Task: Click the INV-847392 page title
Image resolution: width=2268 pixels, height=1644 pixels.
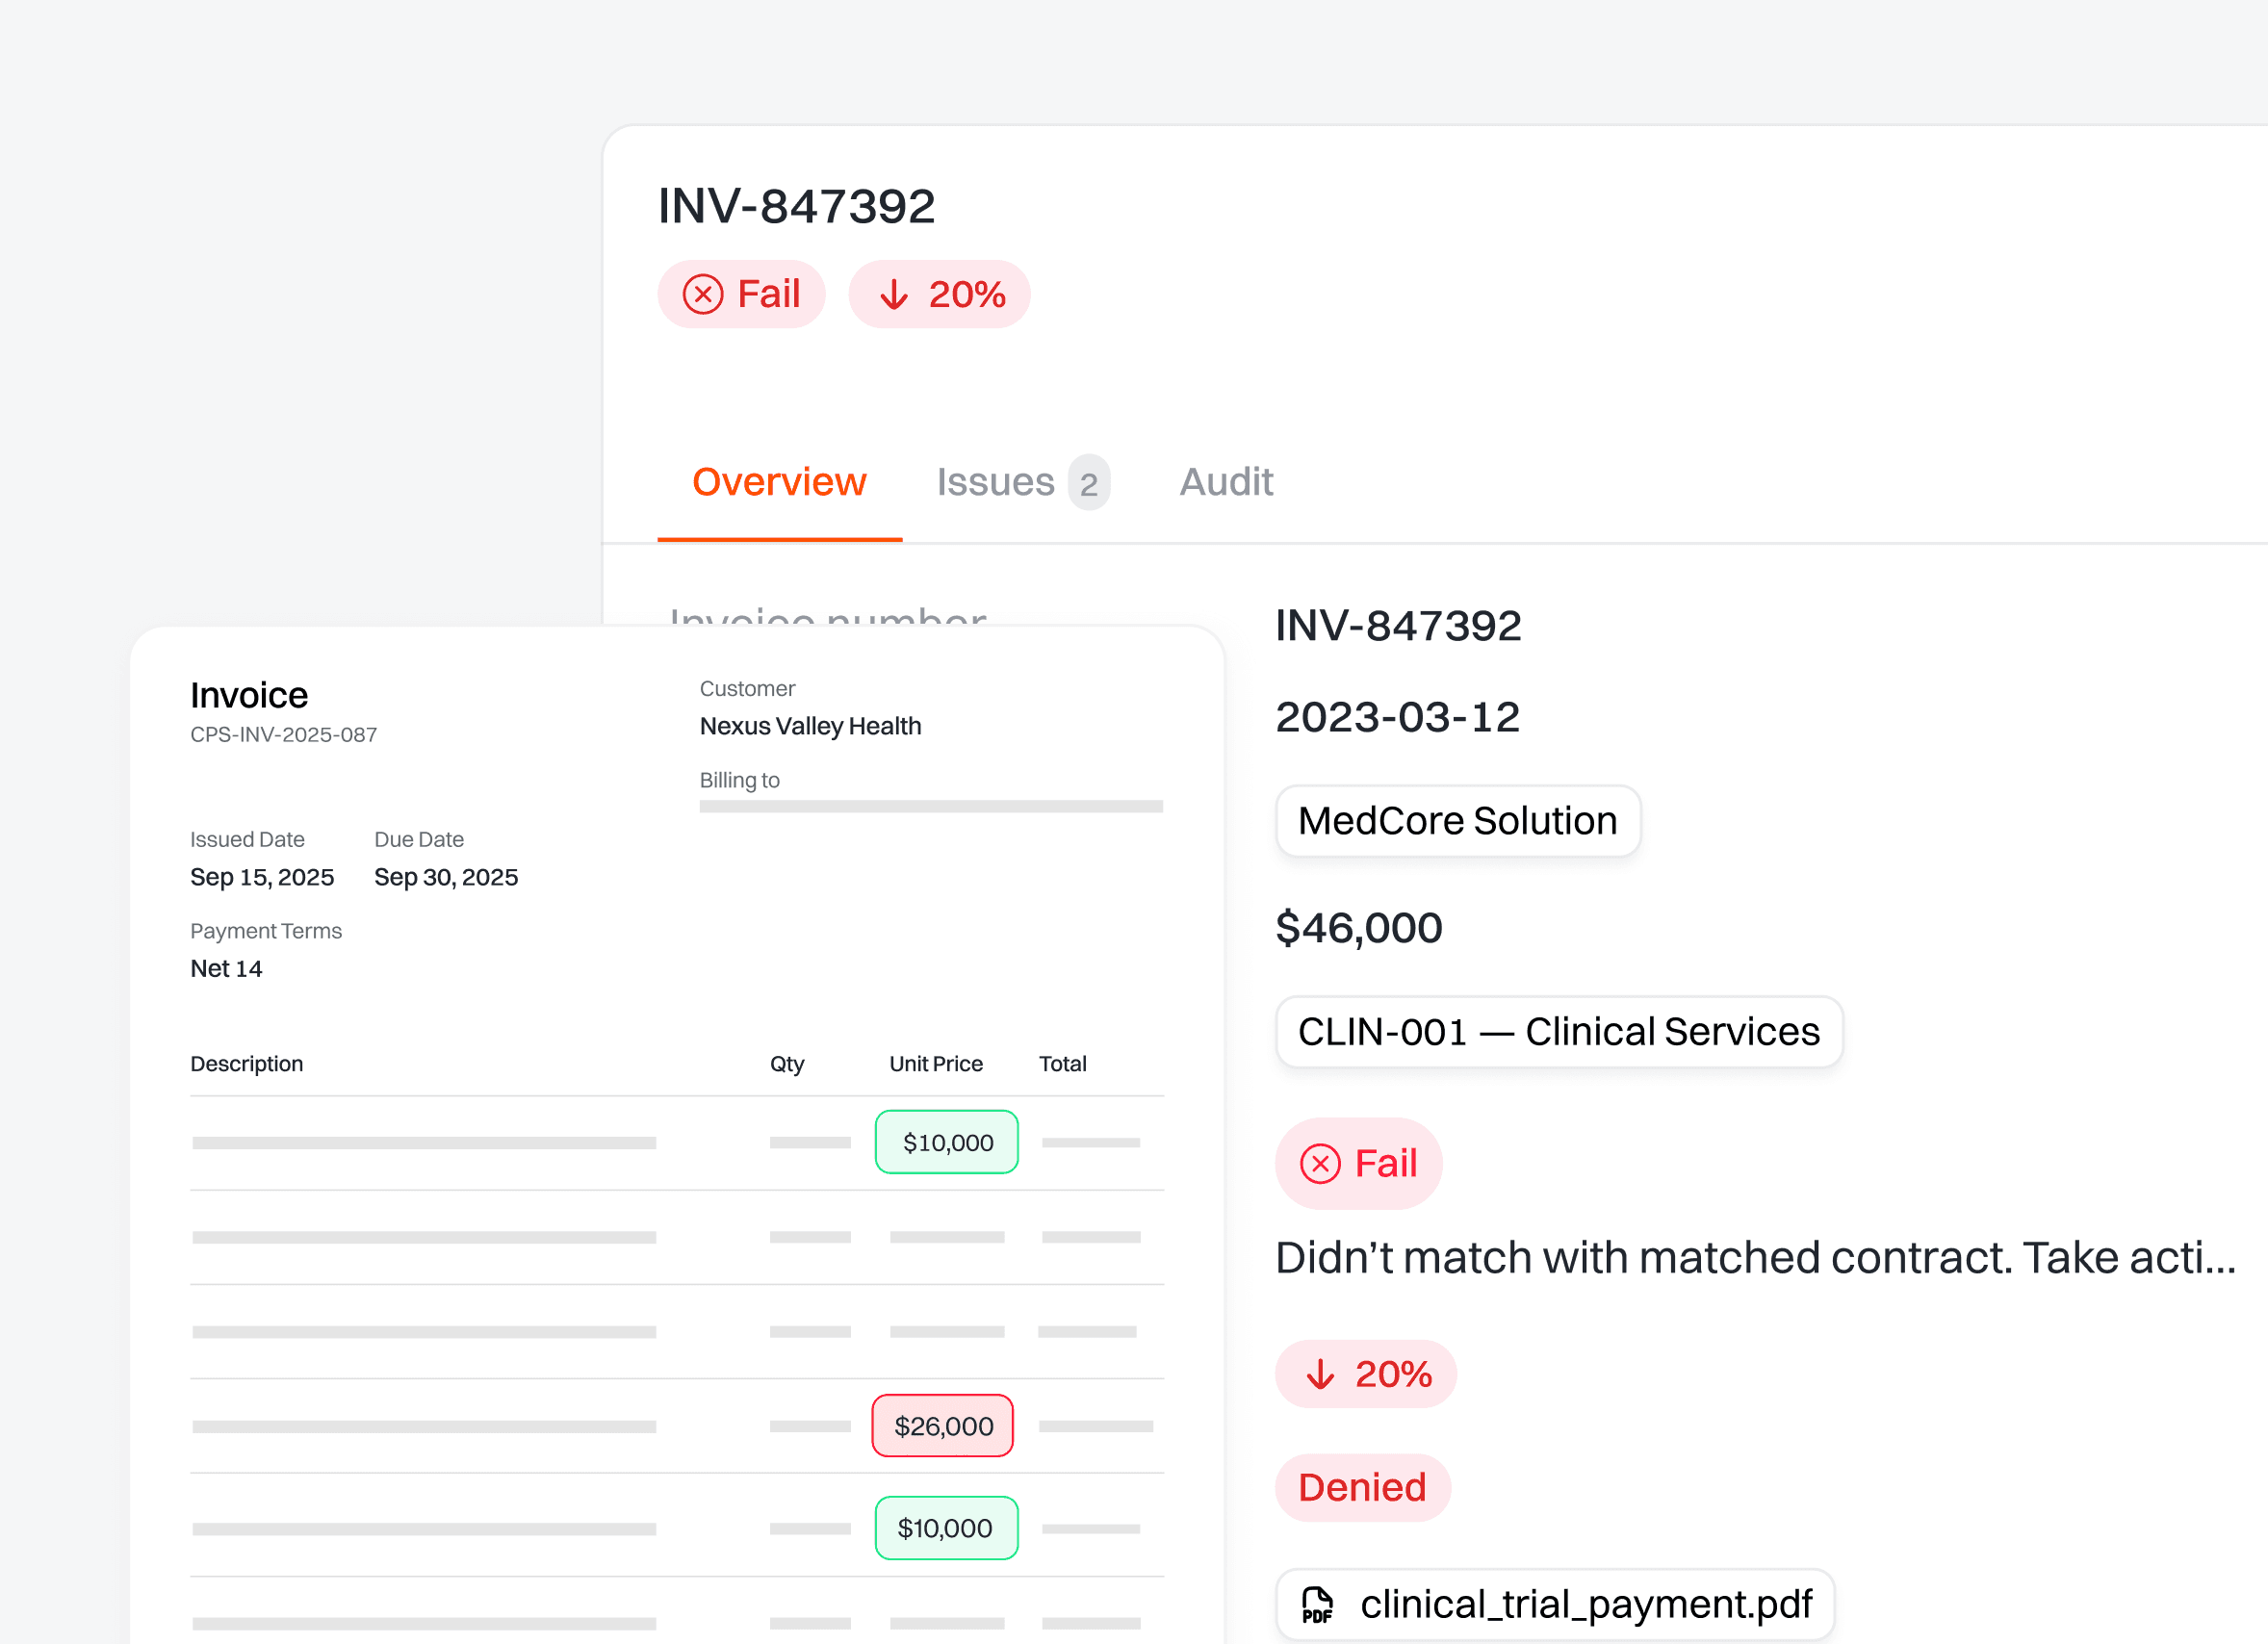Action: (796, 206)
